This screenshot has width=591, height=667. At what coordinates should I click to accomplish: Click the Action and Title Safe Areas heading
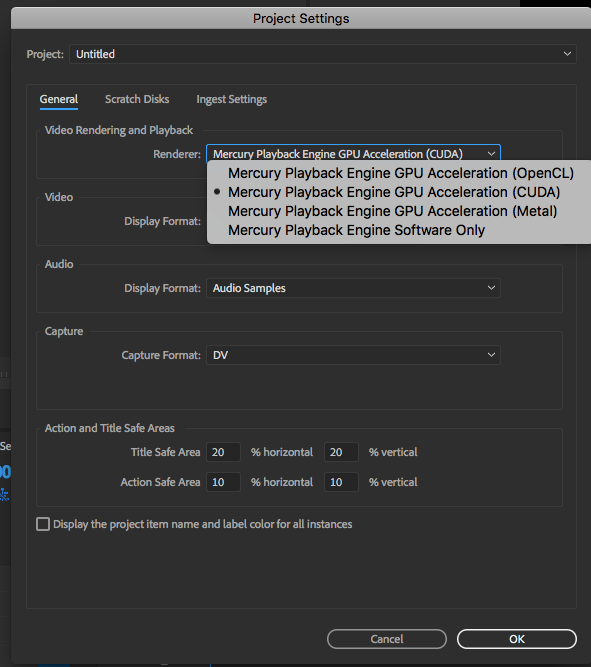click(x=110, y=428)
